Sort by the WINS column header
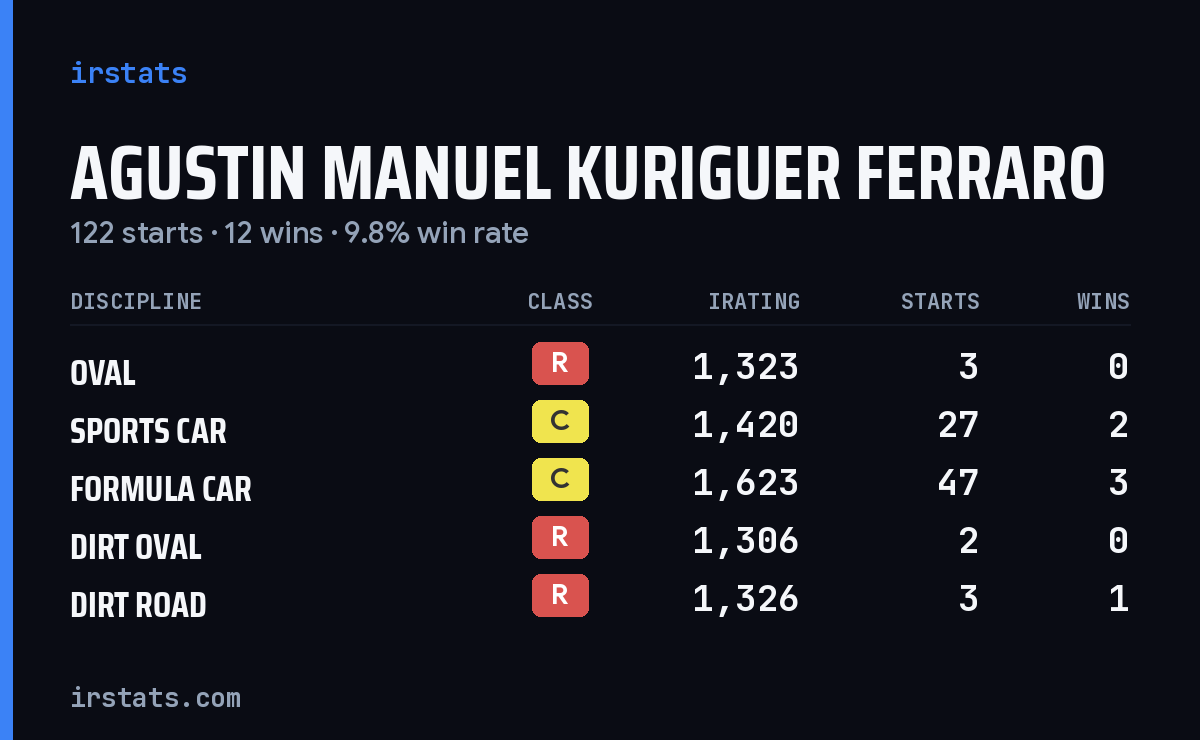Viewport: 1200px width, 740px height. pos(1103,301)
